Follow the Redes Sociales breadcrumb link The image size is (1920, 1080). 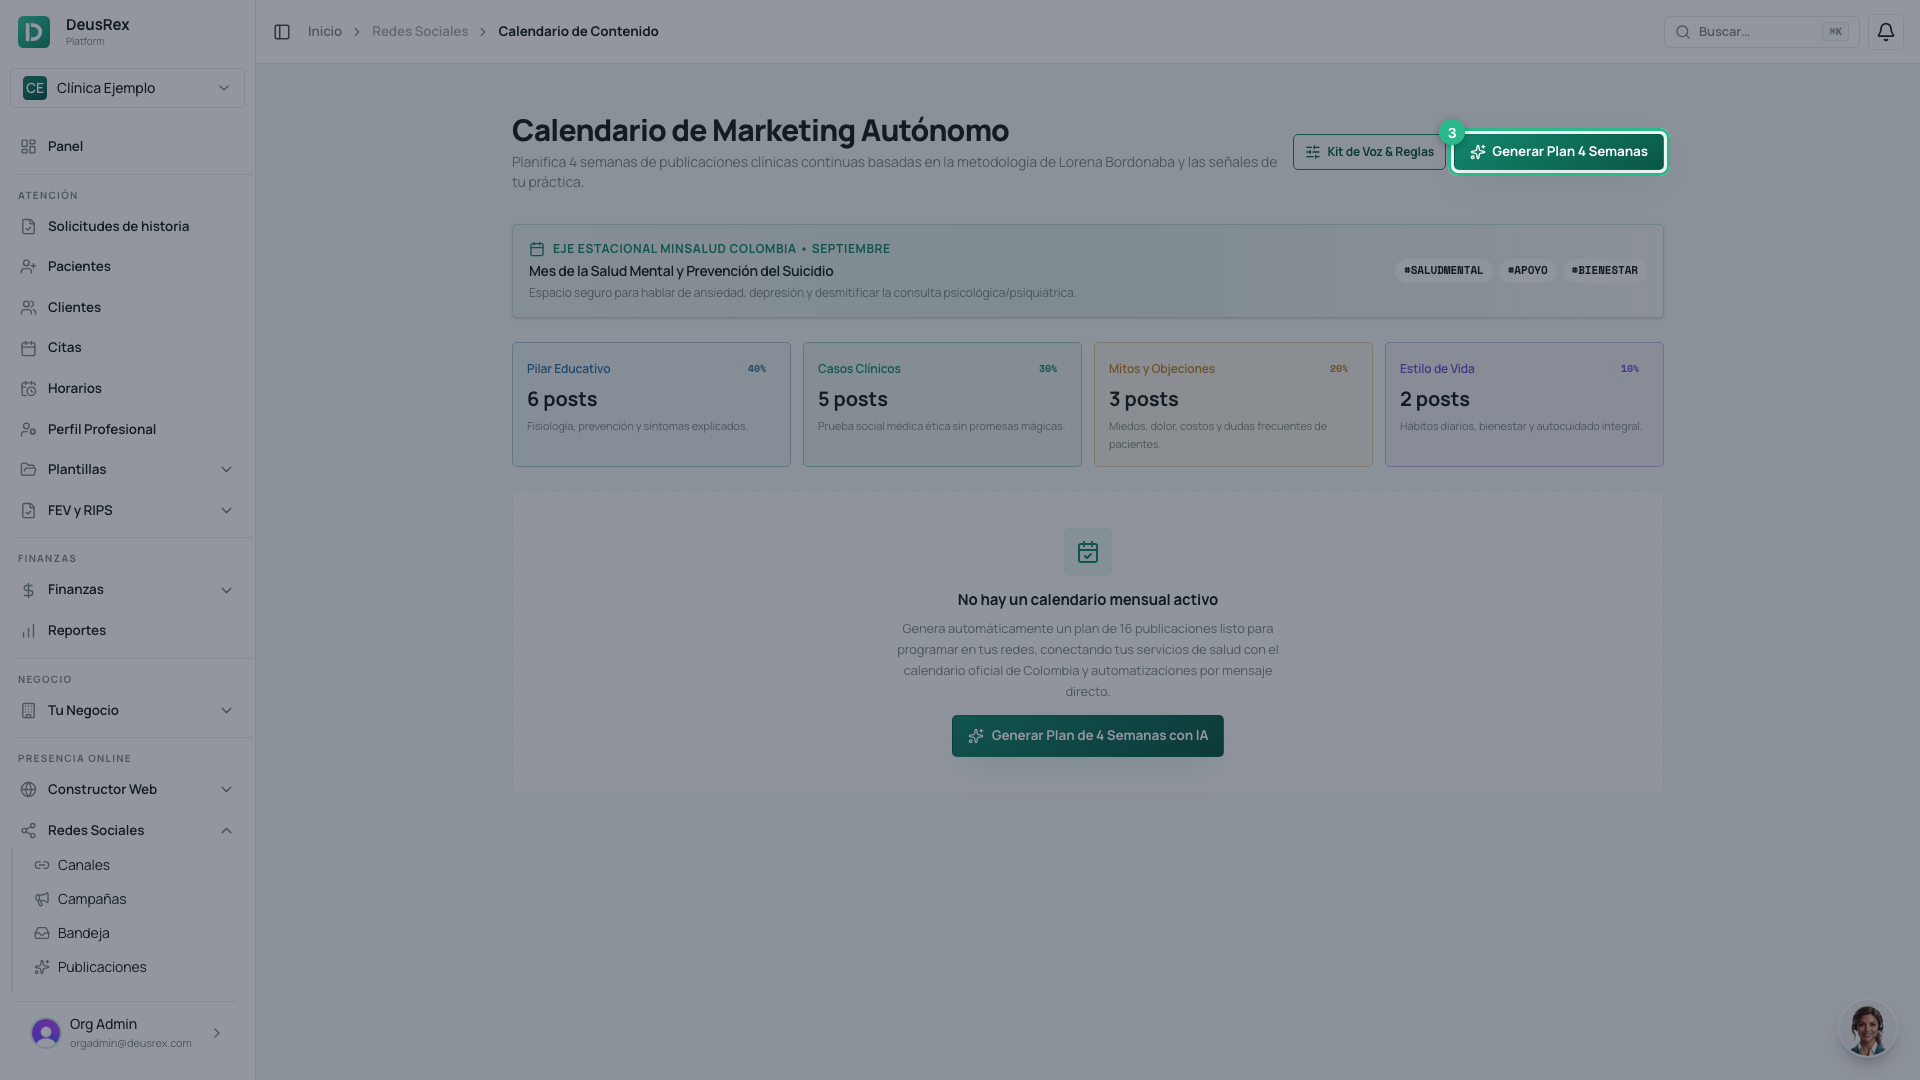point(420,32)
